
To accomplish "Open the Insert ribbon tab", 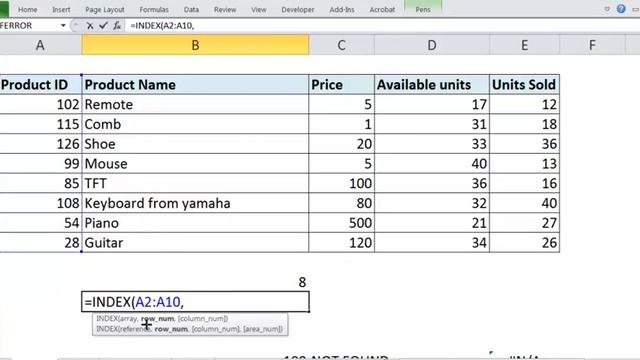I will [x=61, y=9].
